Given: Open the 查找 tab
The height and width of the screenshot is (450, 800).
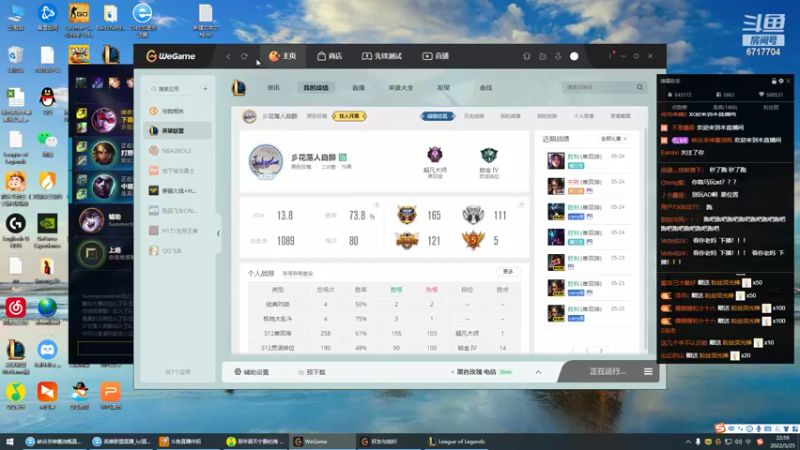Looking at the screenshot, I should (486, 88).
